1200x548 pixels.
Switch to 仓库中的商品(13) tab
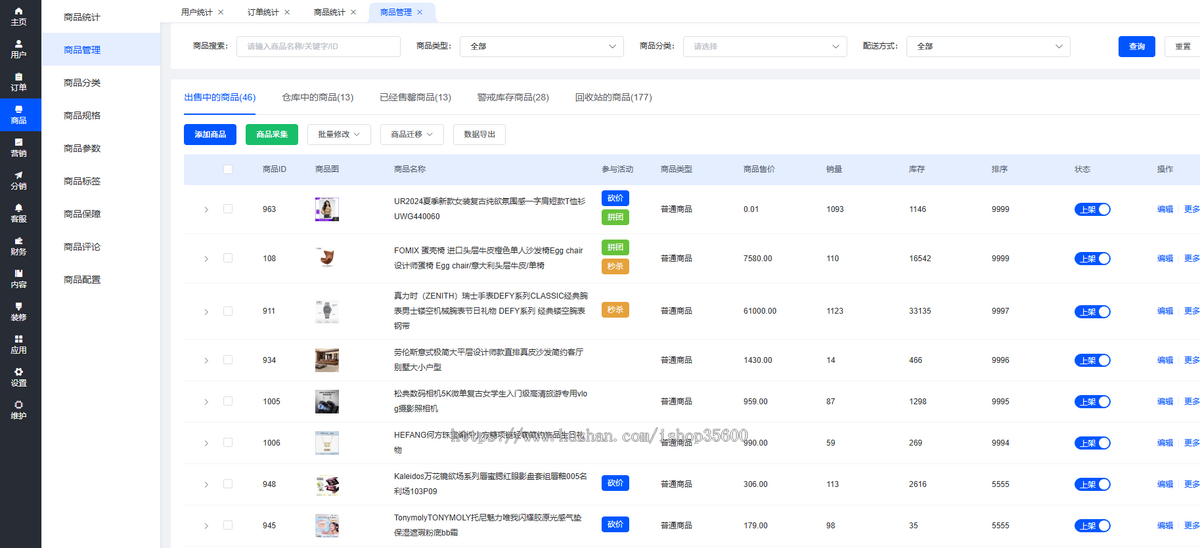318,97
